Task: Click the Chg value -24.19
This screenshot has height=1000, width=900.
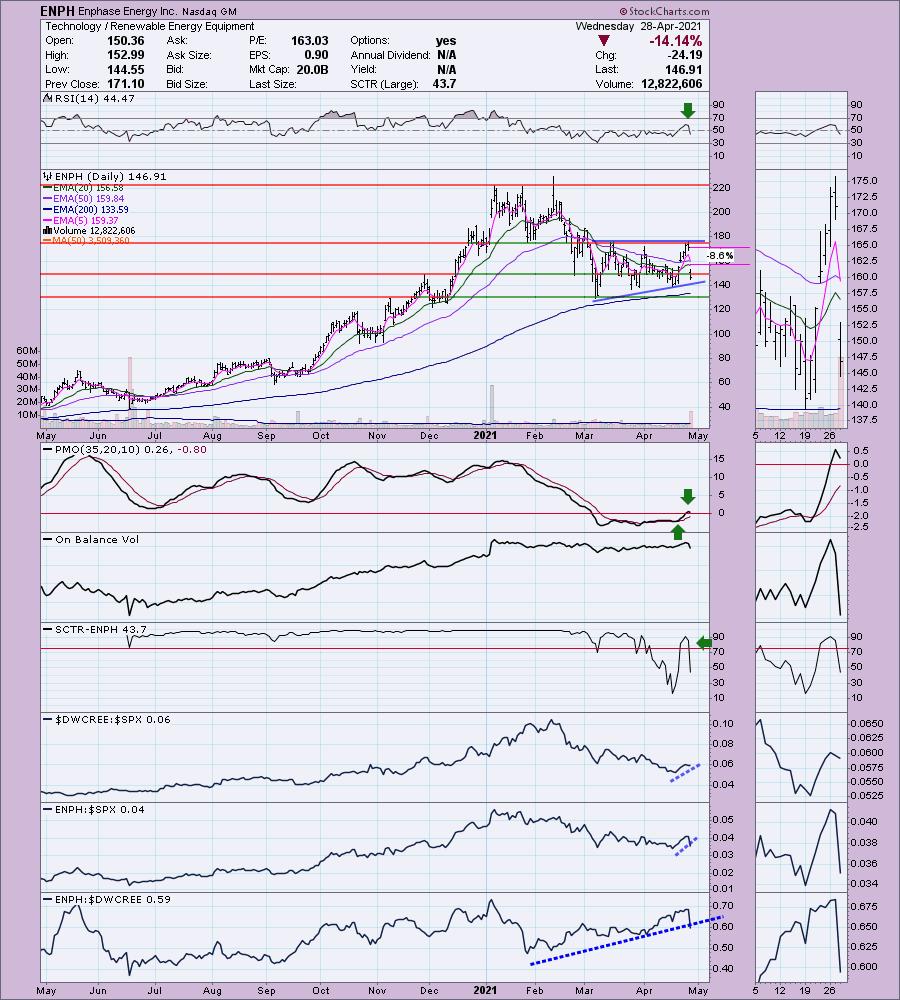Action: pos(684,55)
